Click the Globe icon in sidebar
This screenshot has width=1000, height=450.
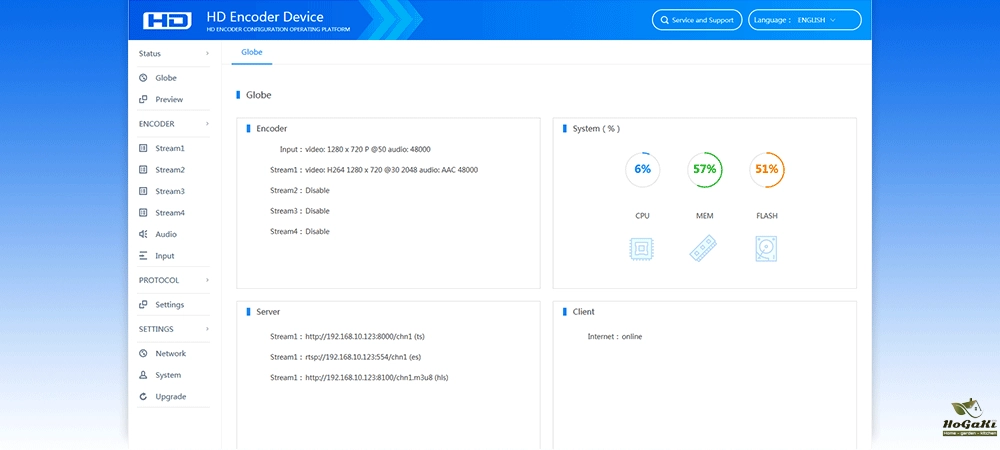pos(144,78)
